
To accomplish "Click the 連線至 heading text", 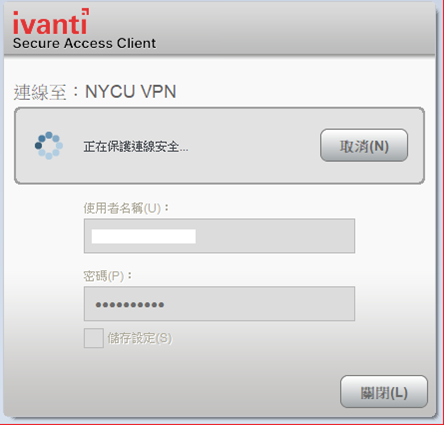I will pyautogui.click(x=40, y=92).
